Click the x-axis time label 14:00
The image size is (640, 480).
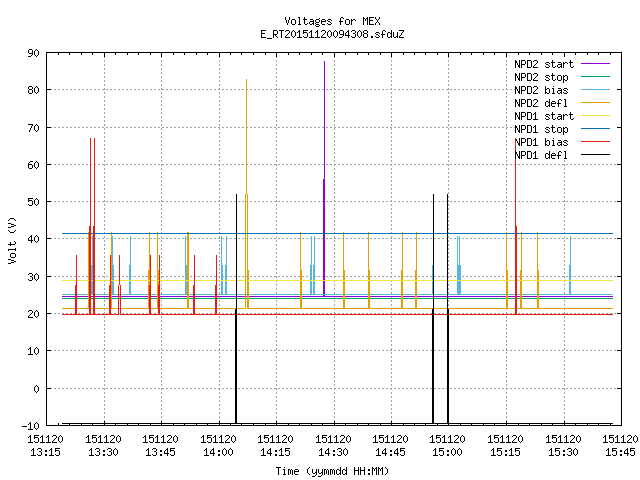[x=218, y=452]
